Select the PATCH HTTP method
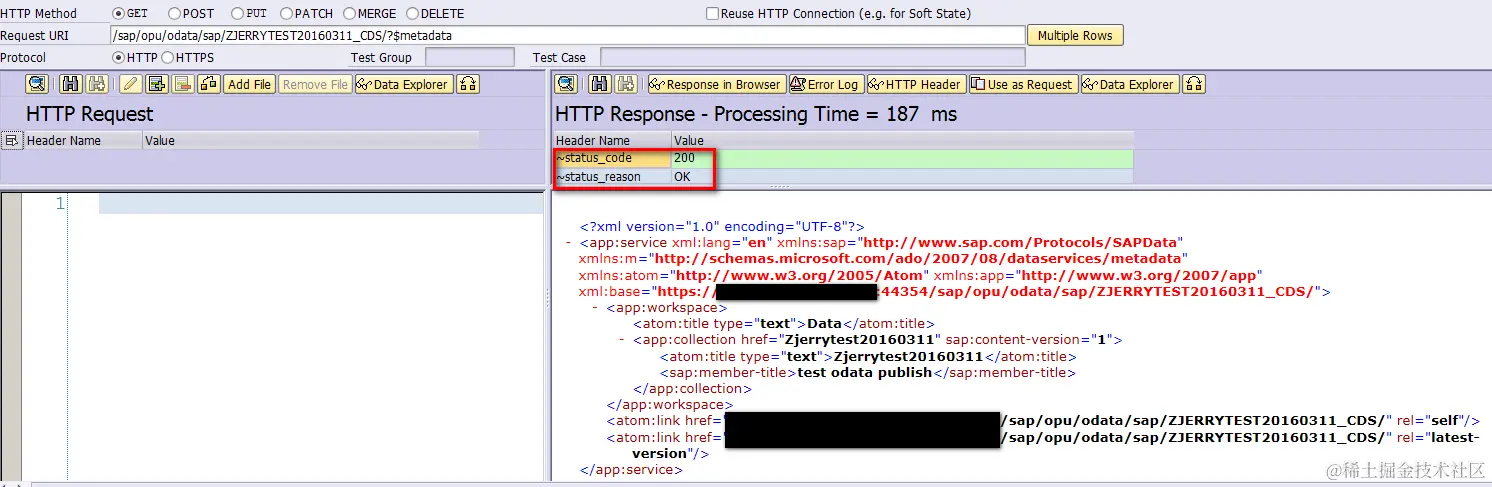The width and height of the screenshot is (1492, 487). 287,14
